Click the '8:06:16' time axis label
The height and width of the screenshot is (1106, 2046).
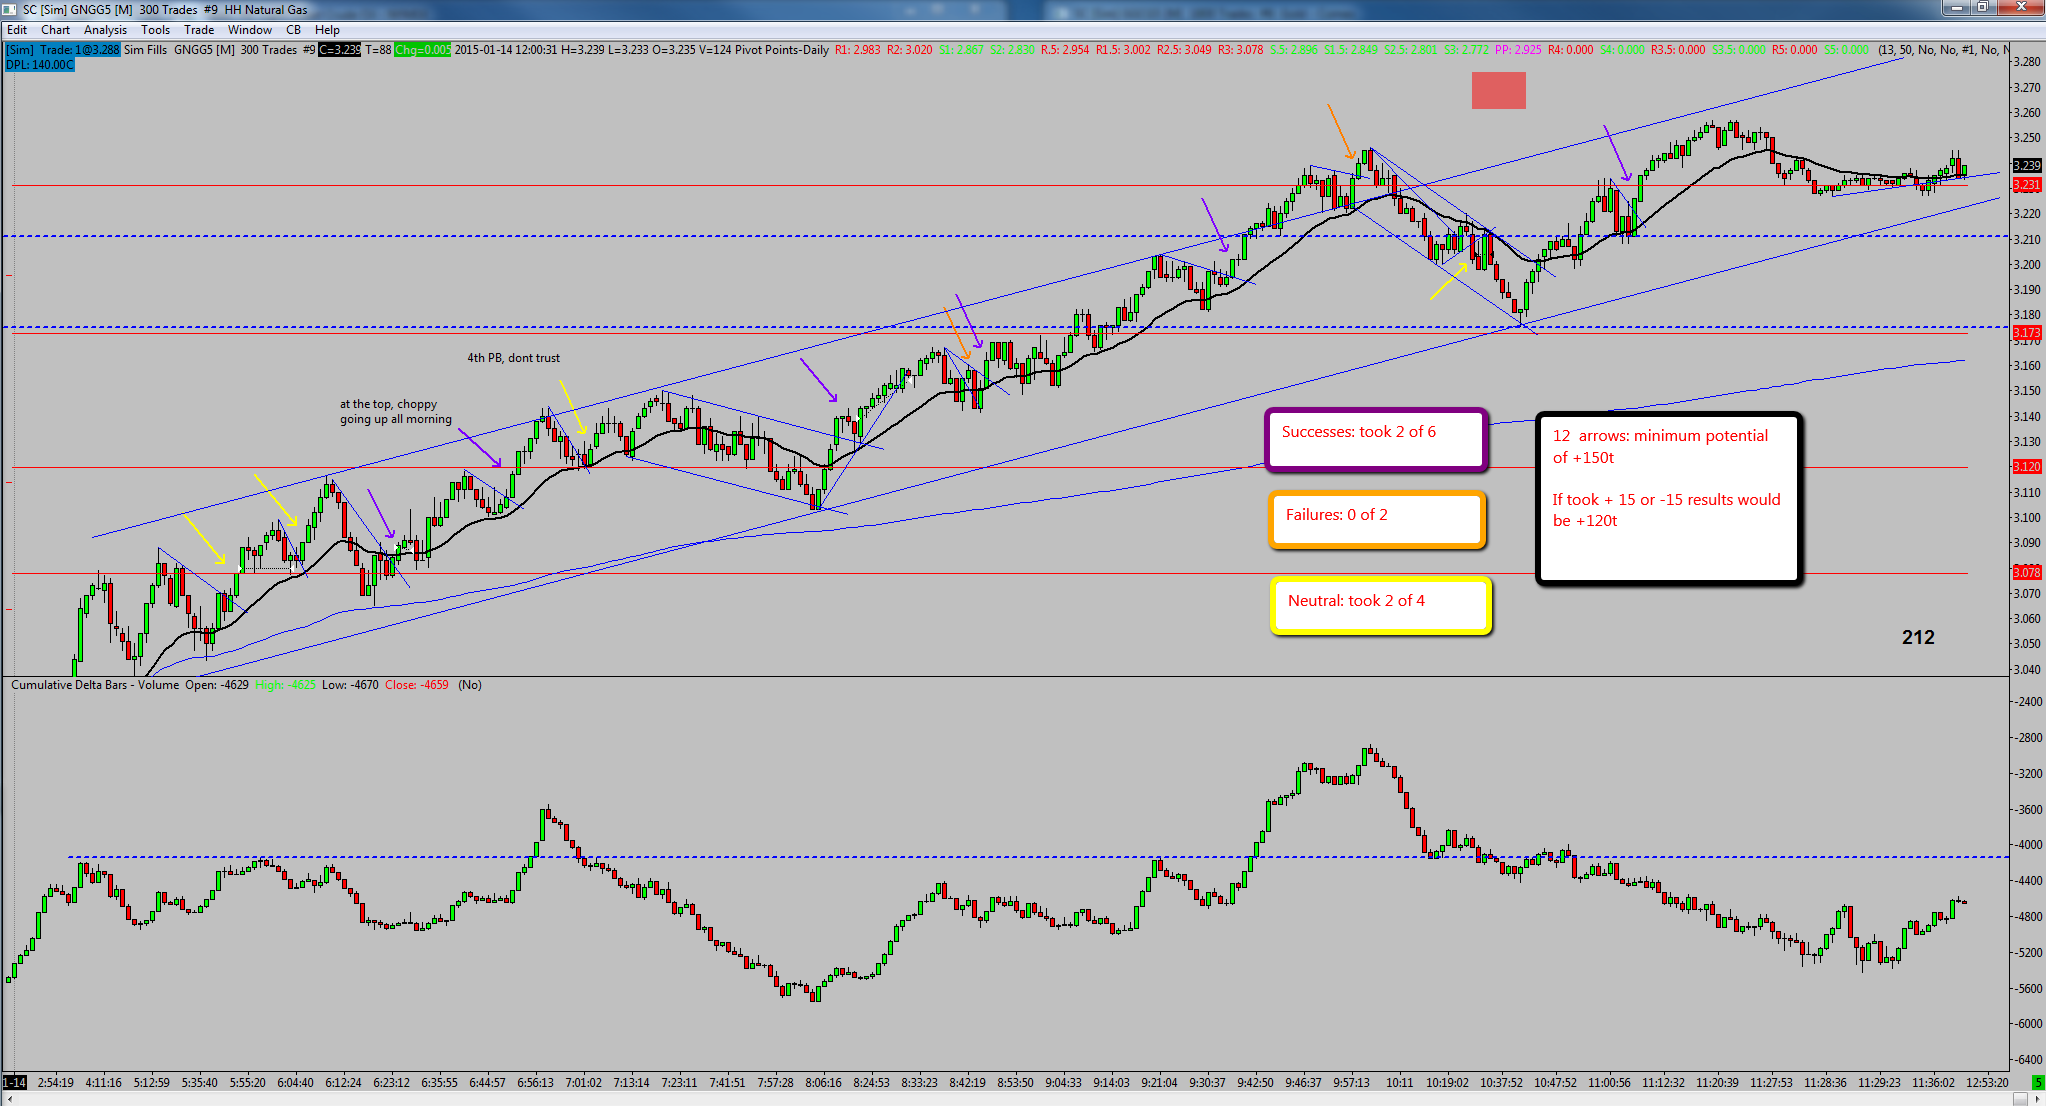(x=823, y=1082)
